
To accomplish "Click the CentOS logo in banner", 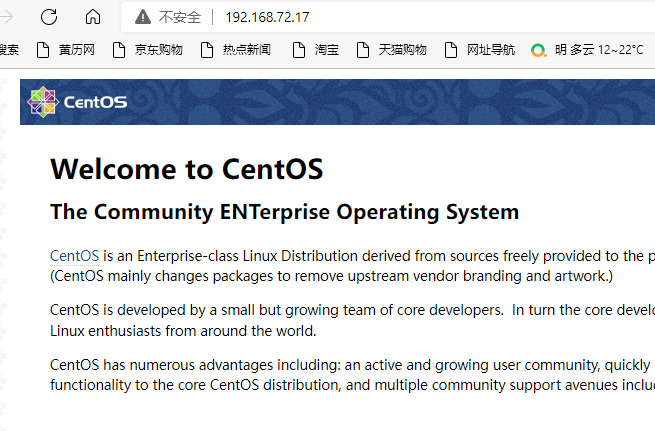I will [43, 102].
